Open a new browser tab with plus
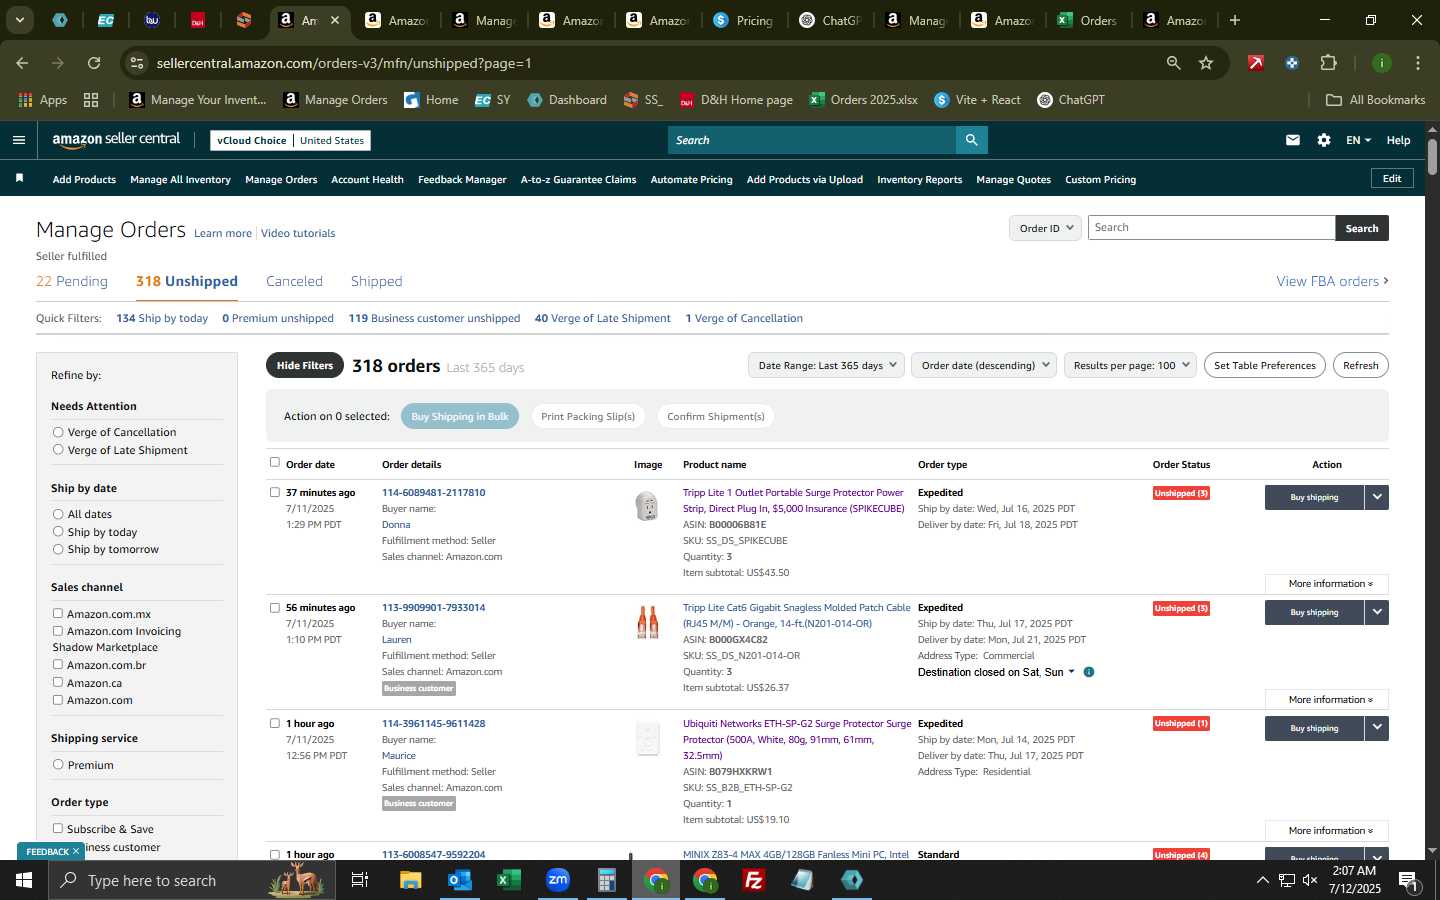1440x900 pixels. (x=1235, y=20)
